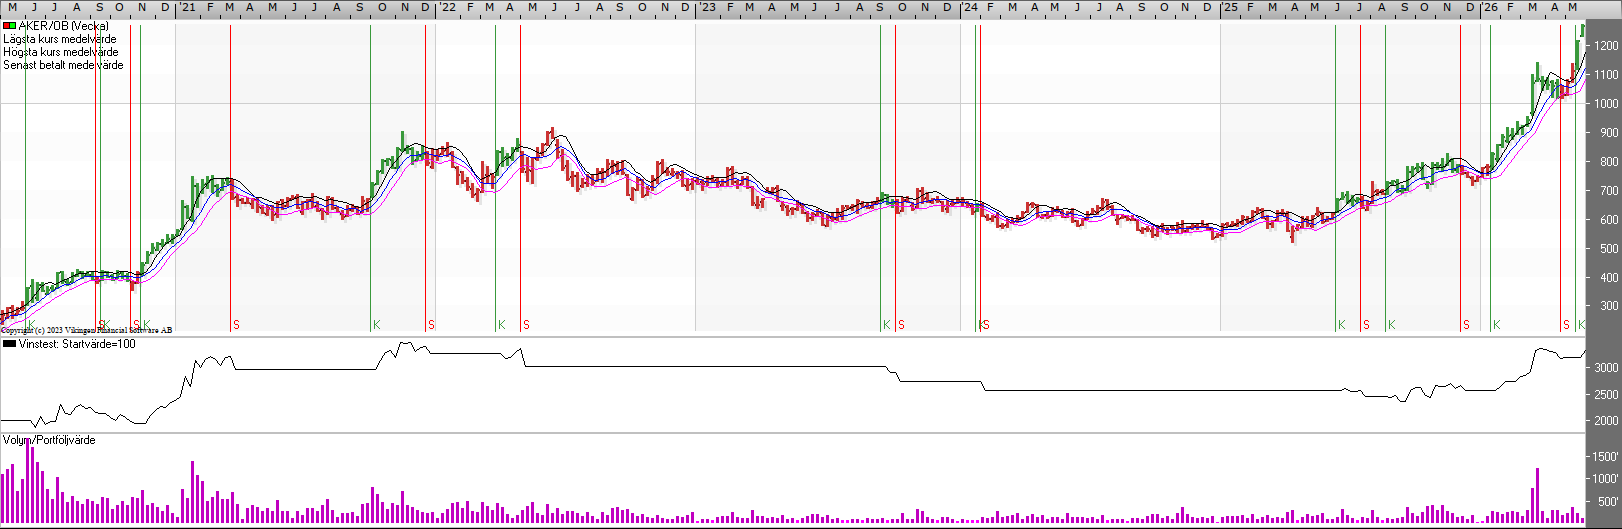Image resolution: width=1622 pixels, height=529 pixels.
Task: Click the 2000 value on Vinstest axis
Action: pyautogui.click(x=1606, y=421)
